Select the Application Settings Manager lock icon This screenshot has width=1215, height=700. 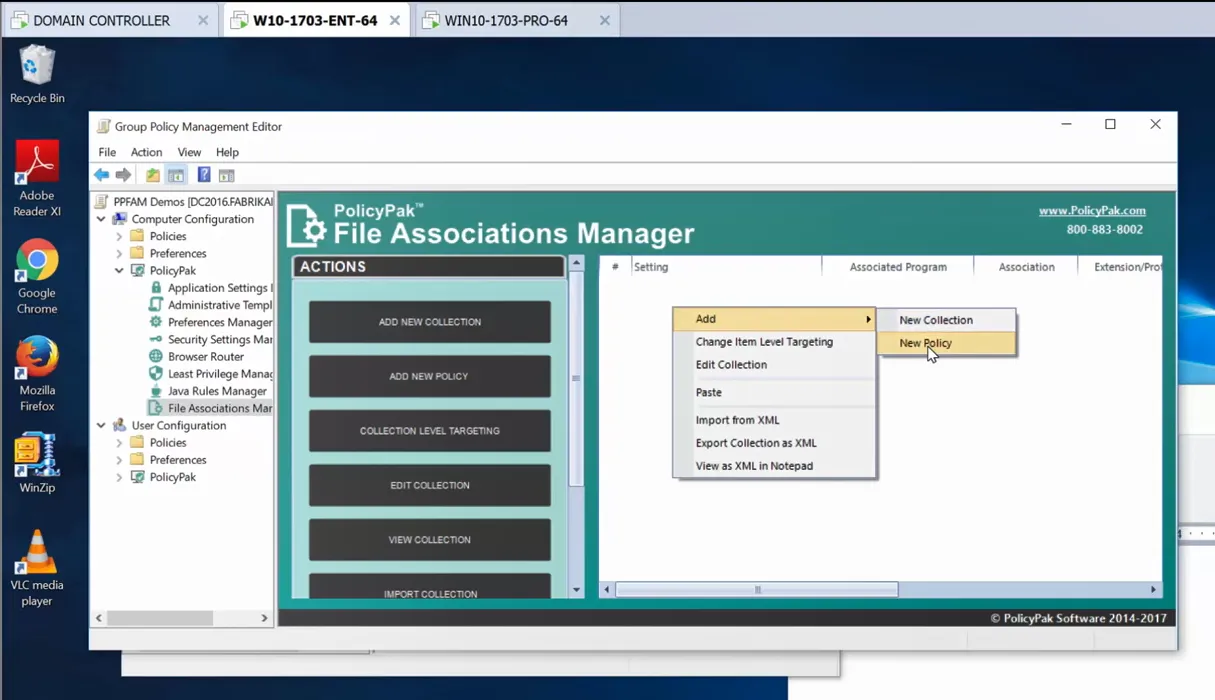tap(156, 288)
